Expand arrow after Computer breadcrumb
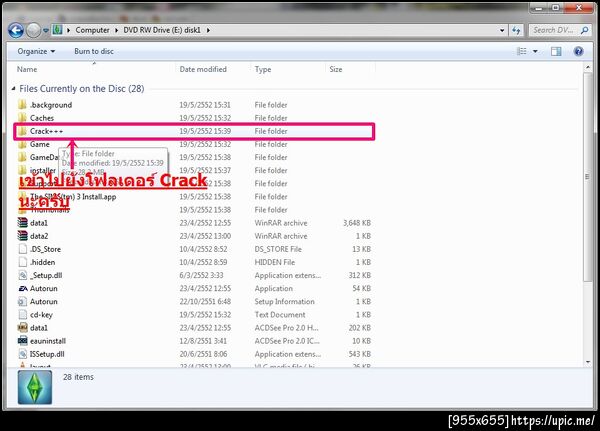 (116, 30)
